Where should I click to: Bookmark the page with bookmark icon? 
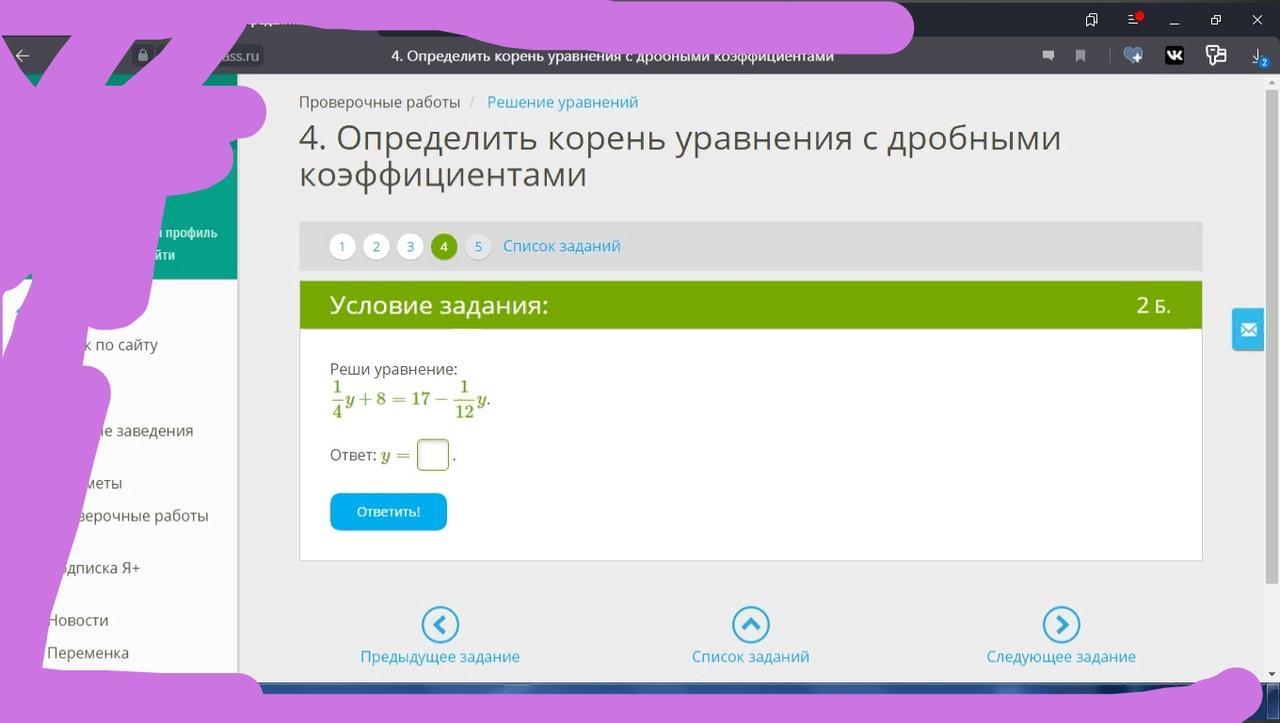[x=1080, y=56]
